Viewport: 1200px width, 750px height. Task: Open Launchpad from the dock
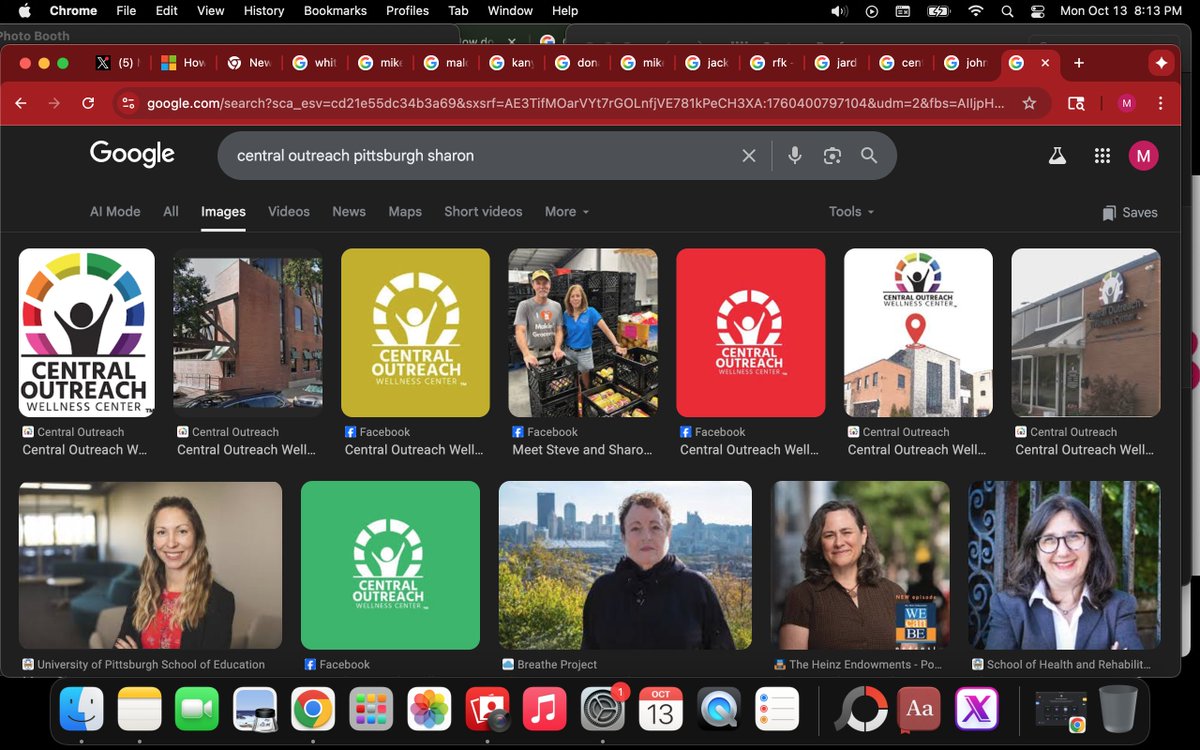pos(371,710)
